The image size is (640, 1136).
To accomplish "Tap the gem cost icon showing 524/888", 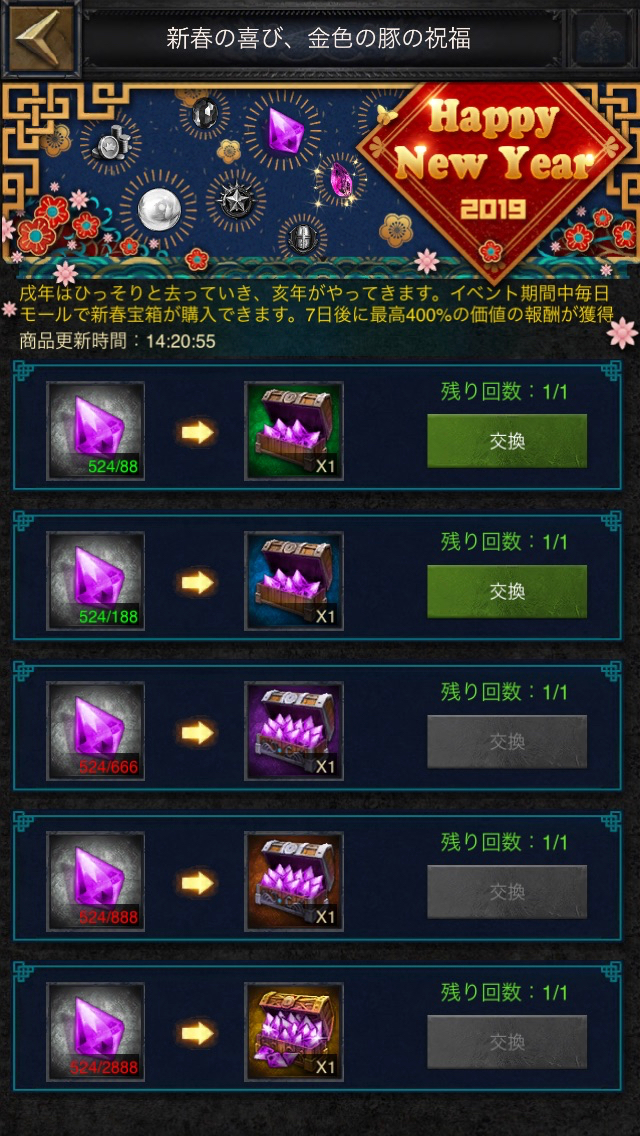I will pos(96,881).
